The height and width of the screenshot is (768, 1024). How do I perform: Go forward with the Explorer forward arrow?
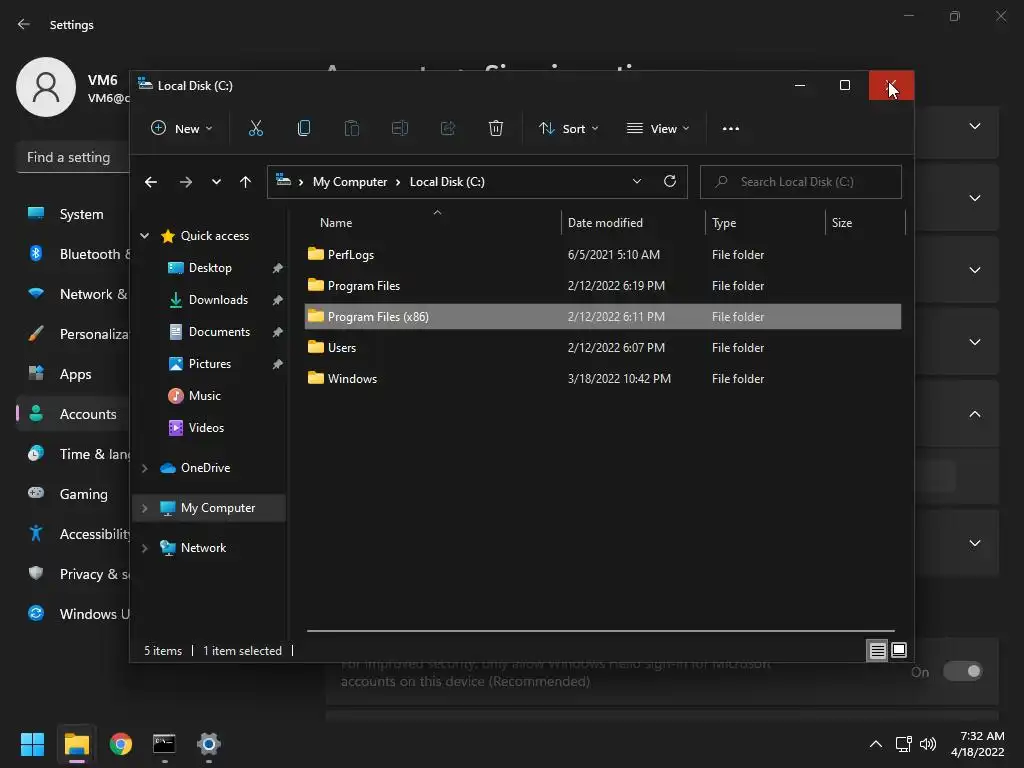pos(185,182)
